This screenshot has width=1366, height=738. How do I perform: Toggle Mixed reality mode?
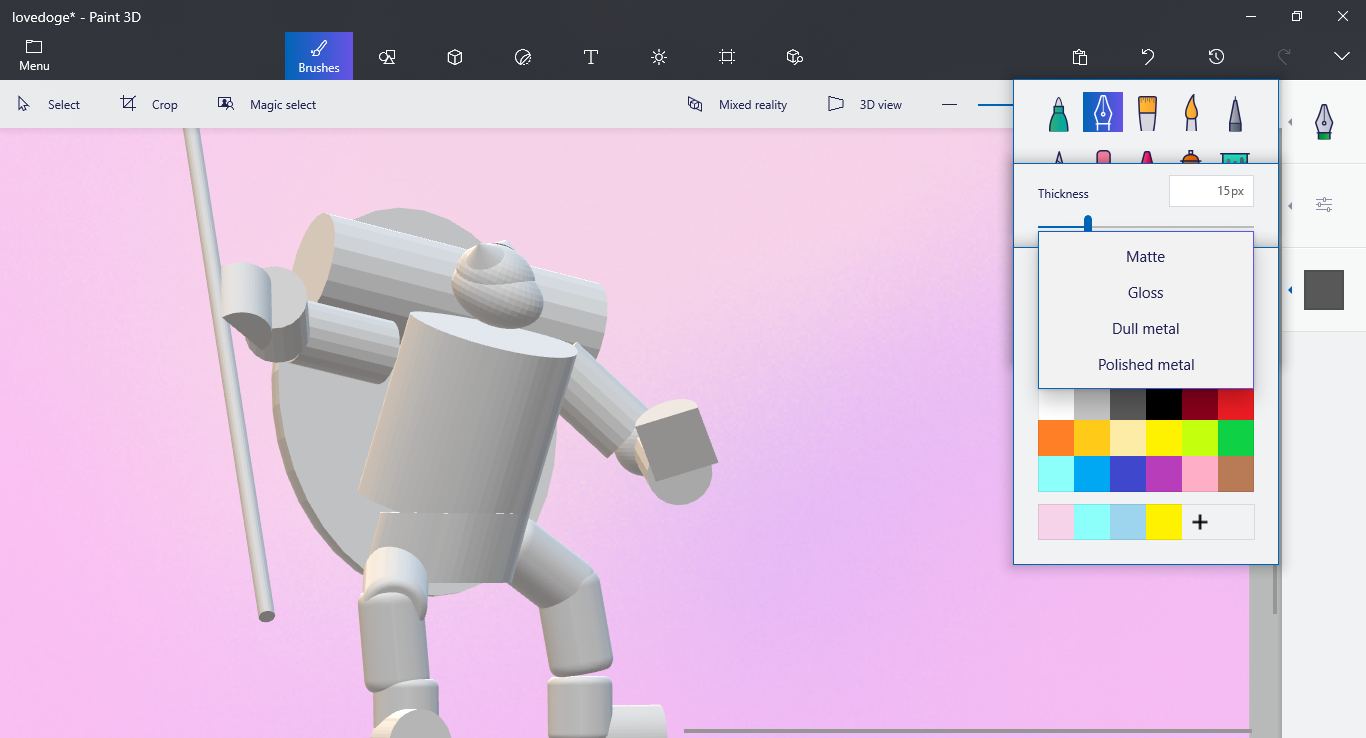click(737, 104)
